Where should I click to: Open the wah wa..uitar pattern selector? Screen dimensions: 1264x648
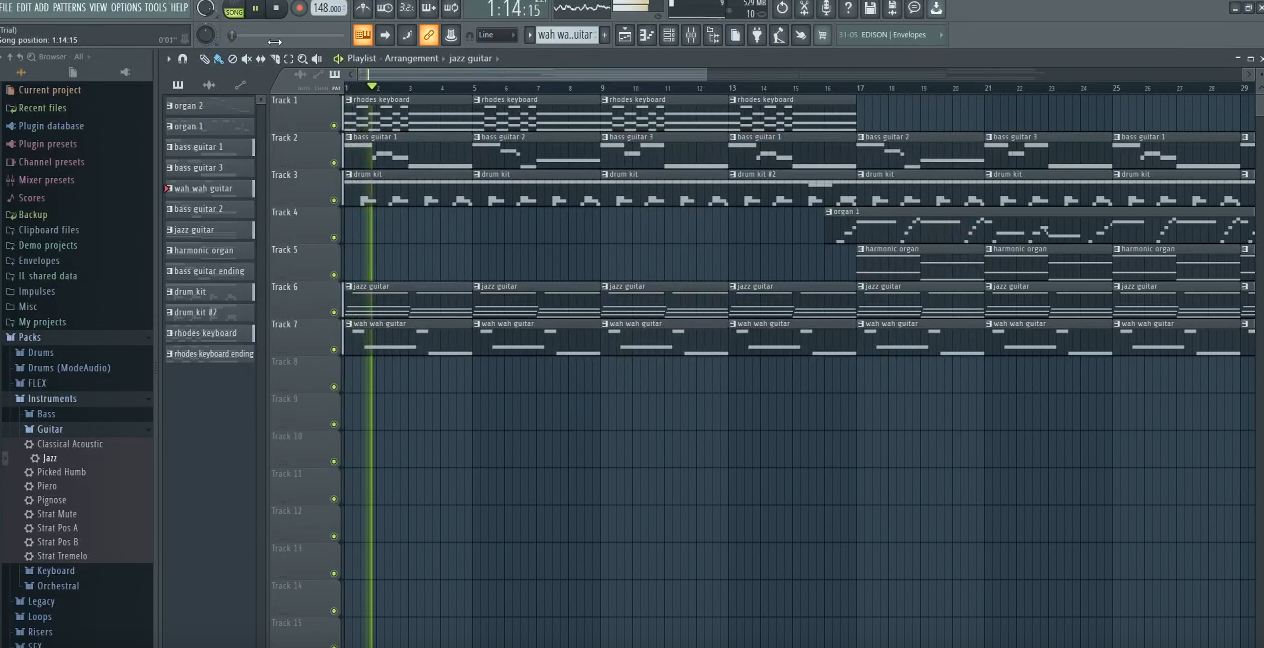(x=567, y=35)
